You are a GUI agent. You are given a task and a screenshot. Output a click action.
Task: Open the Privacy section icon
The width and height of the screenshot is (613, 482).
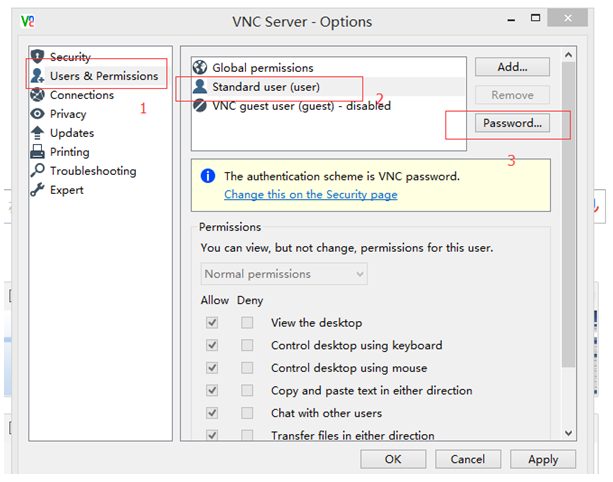point(38,114)
